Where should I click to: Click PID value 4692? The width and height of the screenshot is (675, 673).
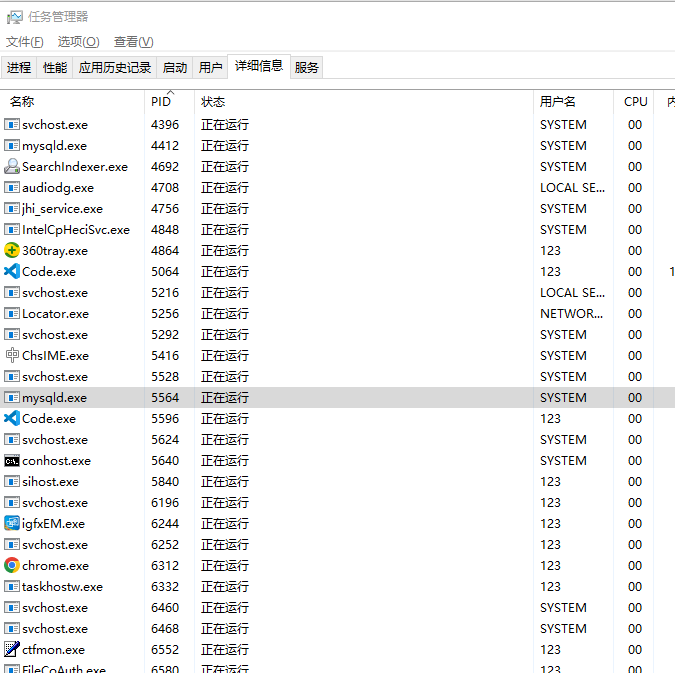(165, 167)
